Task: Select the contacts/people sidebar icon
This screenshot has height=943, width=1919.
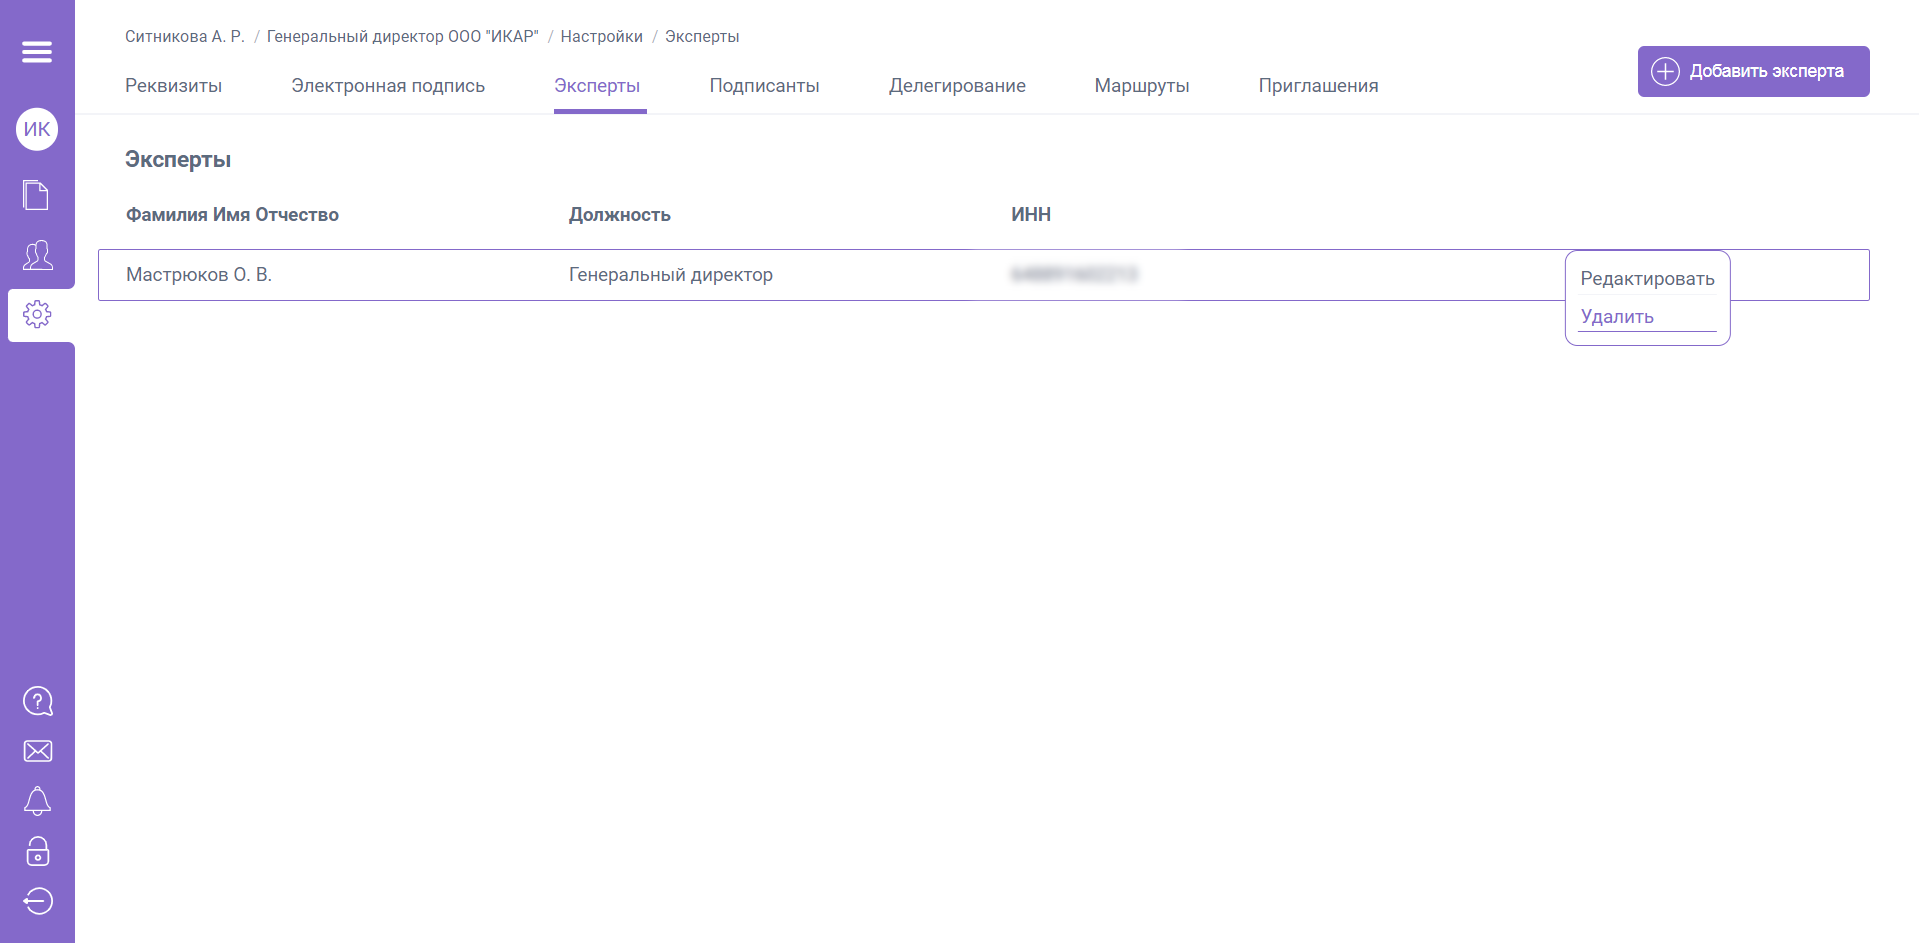Action: [x=36, y=256]
